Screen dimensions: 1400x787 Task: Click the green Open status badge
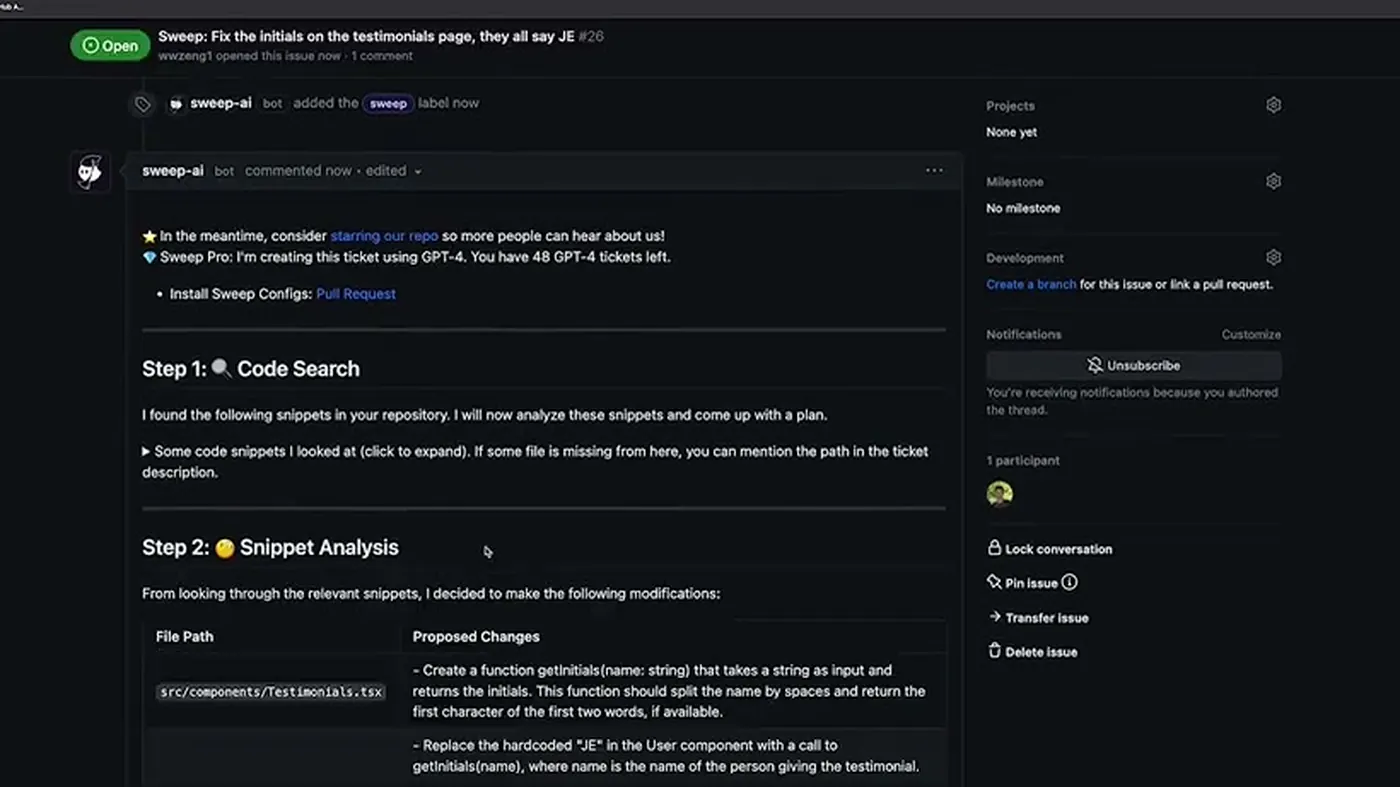pyautogui.click(x=110, y=45)
